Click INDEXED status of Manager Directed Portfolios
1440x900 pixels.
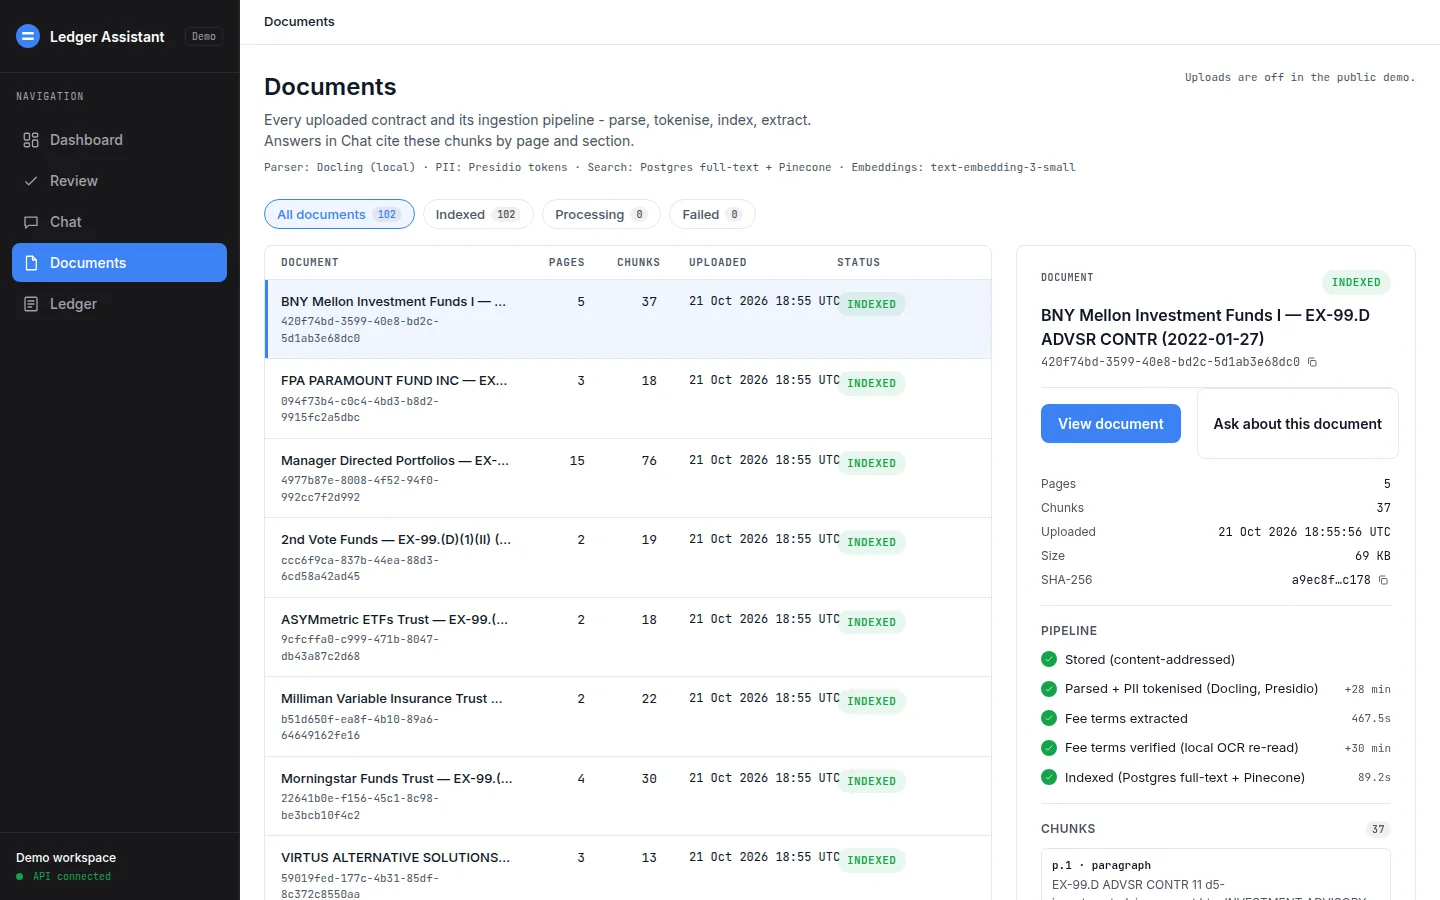pos(871,463)
